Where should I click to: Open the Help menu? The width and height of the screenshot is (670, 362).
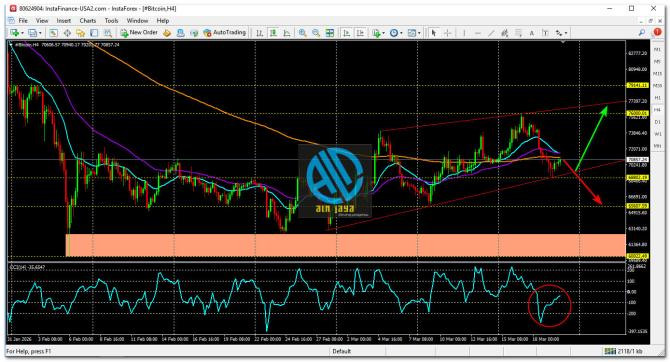(163, 21)
